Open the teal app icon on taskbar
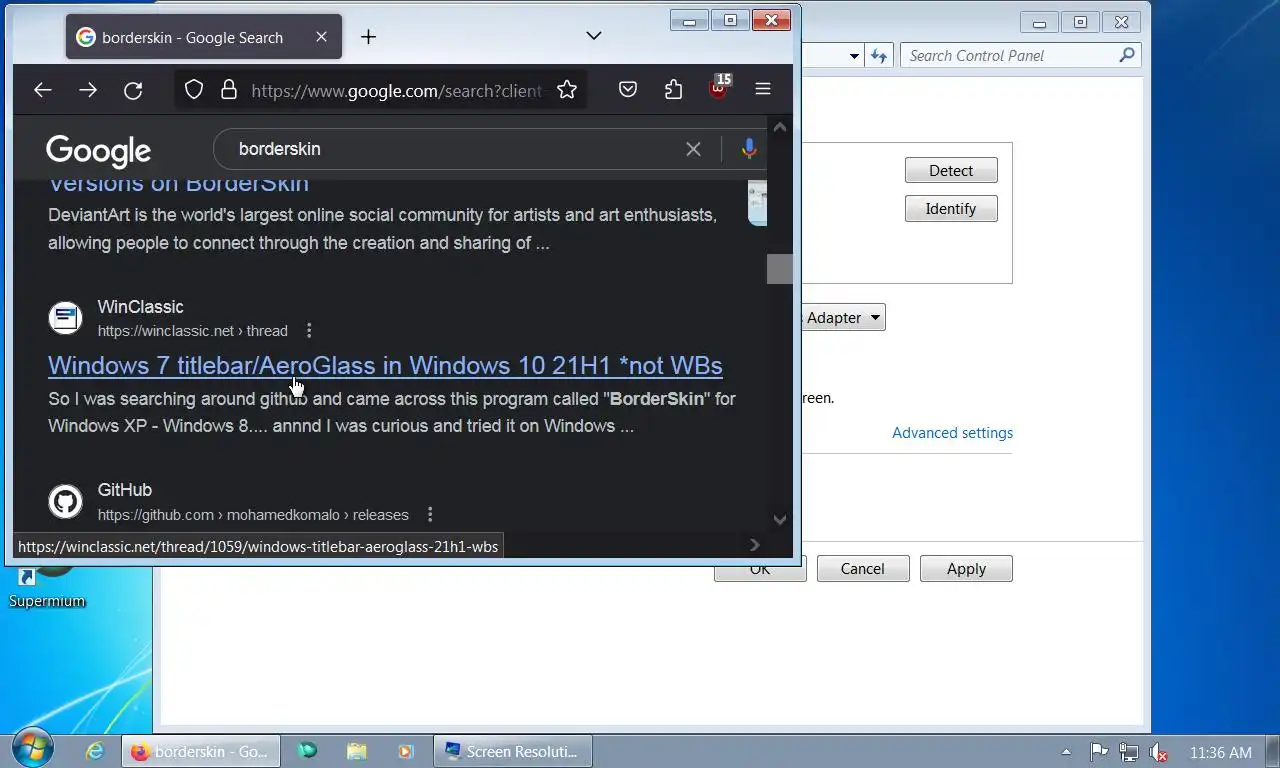 pos(307,751)
